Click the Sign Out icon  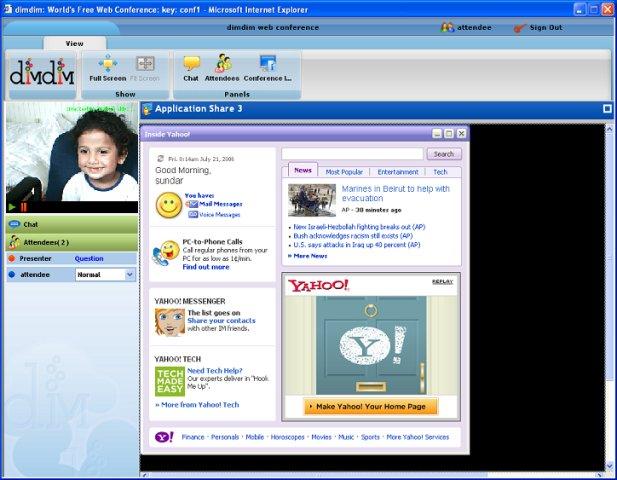tap(519, 28)
